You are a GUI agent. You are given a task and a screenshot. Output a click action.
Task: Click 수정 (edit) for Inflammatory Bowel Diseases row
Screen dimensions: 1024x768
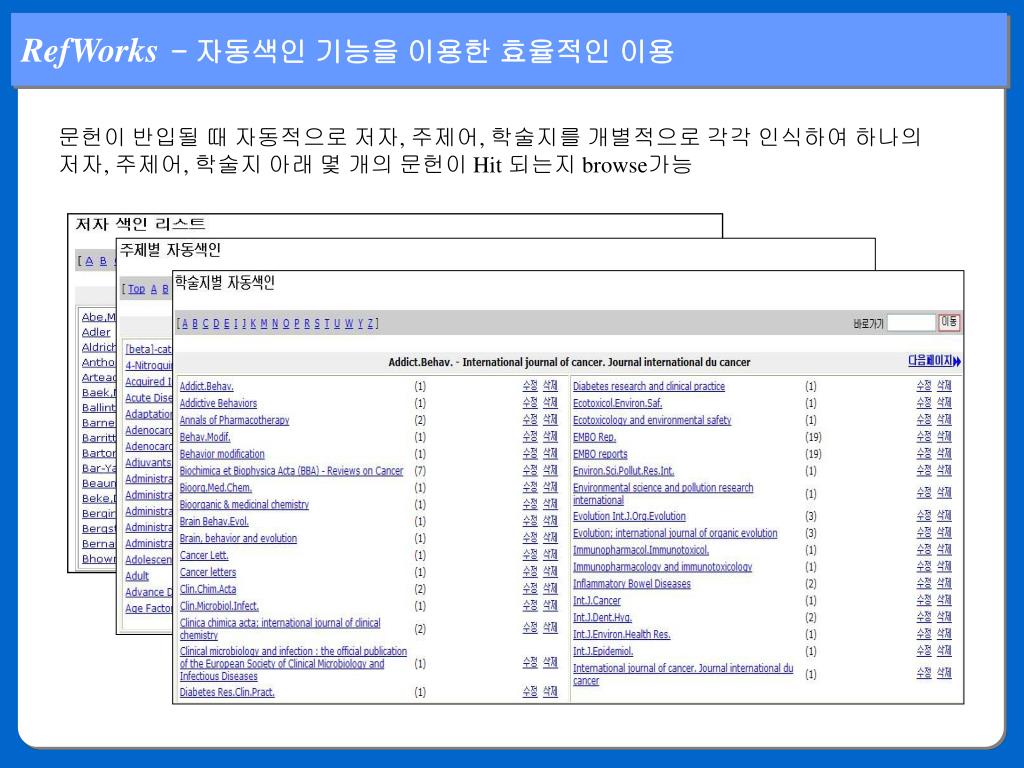click(923, 584)
